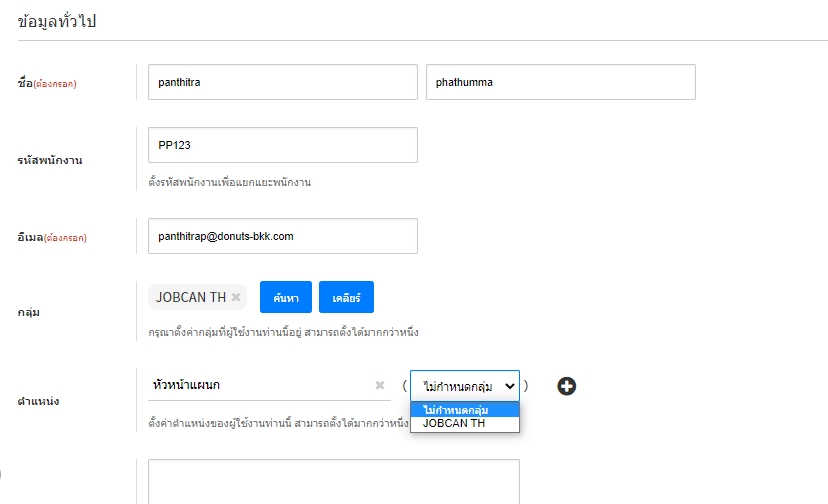
Task: Edit the employee code field PP123
Action: tap(282, 145)
